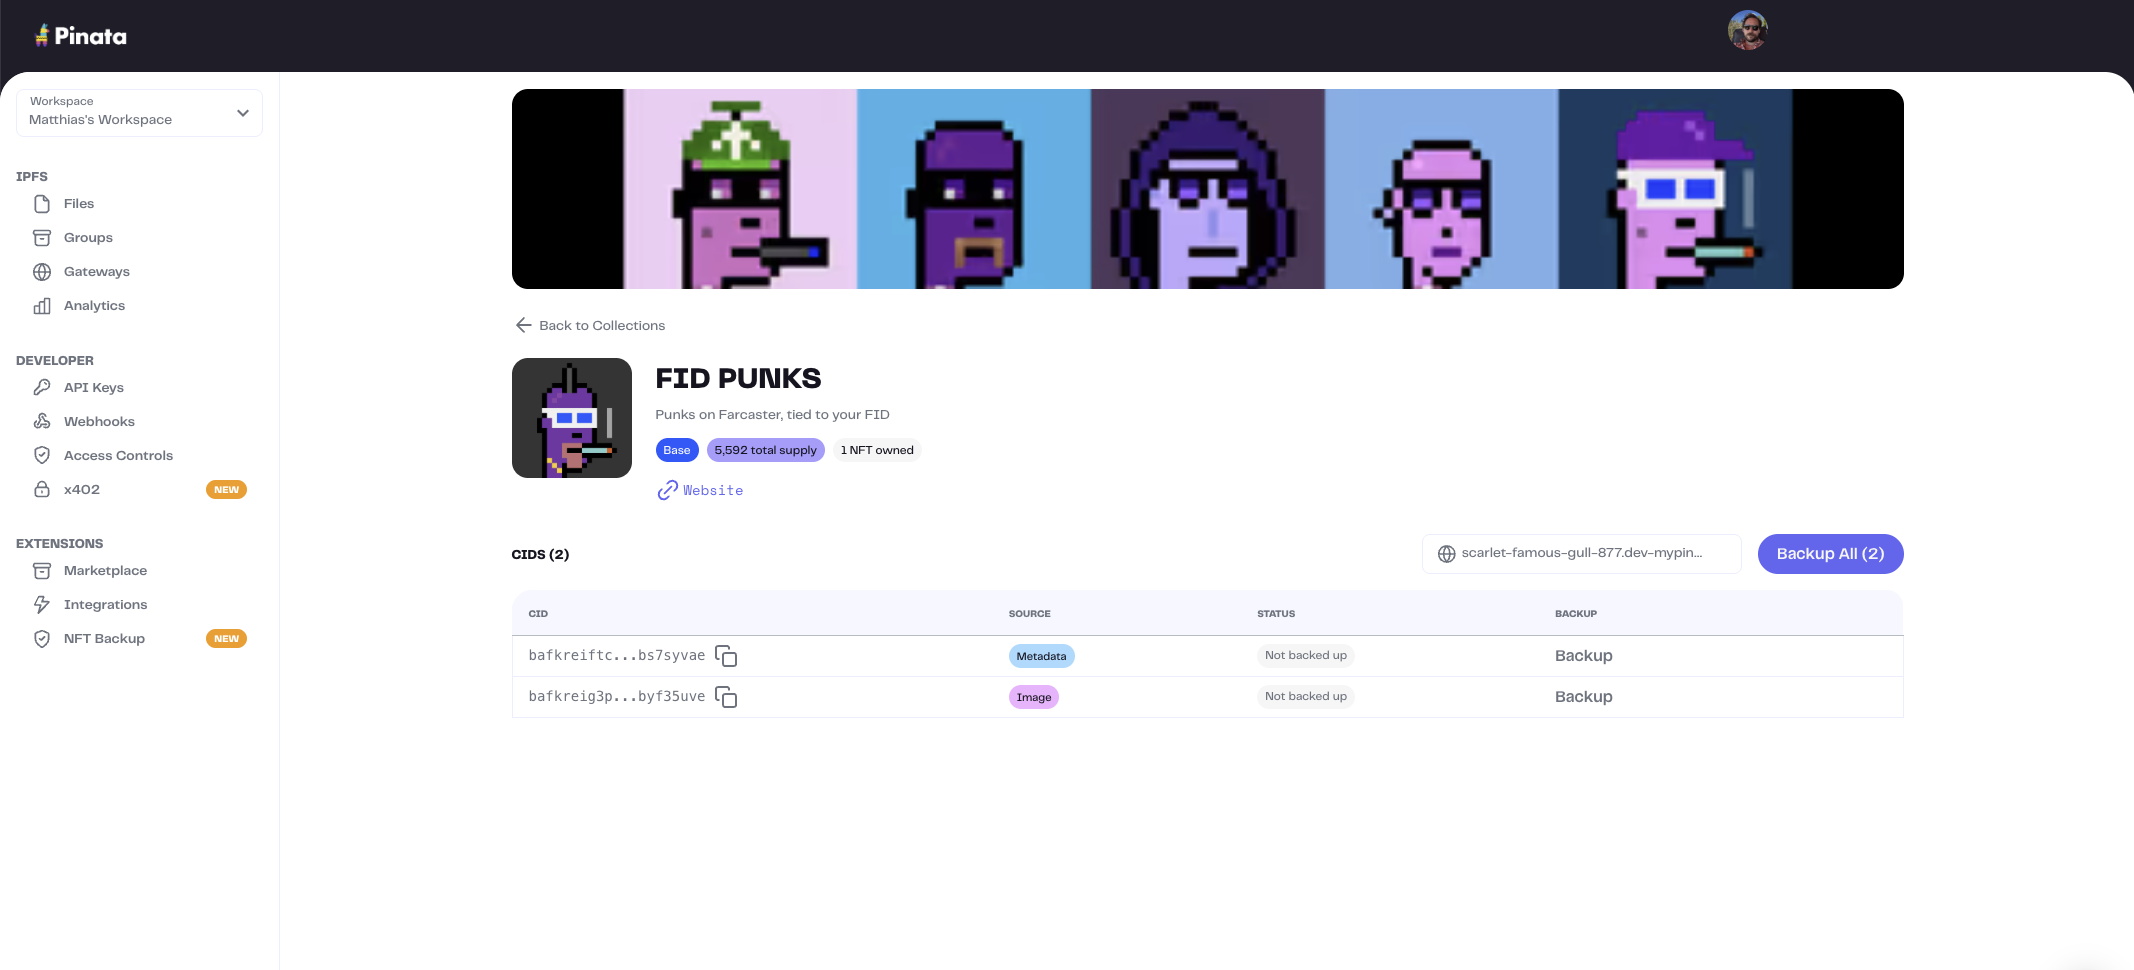Go to Groups in sidebar
The height and width of the screenshot is (970, 2134).
click(88, 238)
